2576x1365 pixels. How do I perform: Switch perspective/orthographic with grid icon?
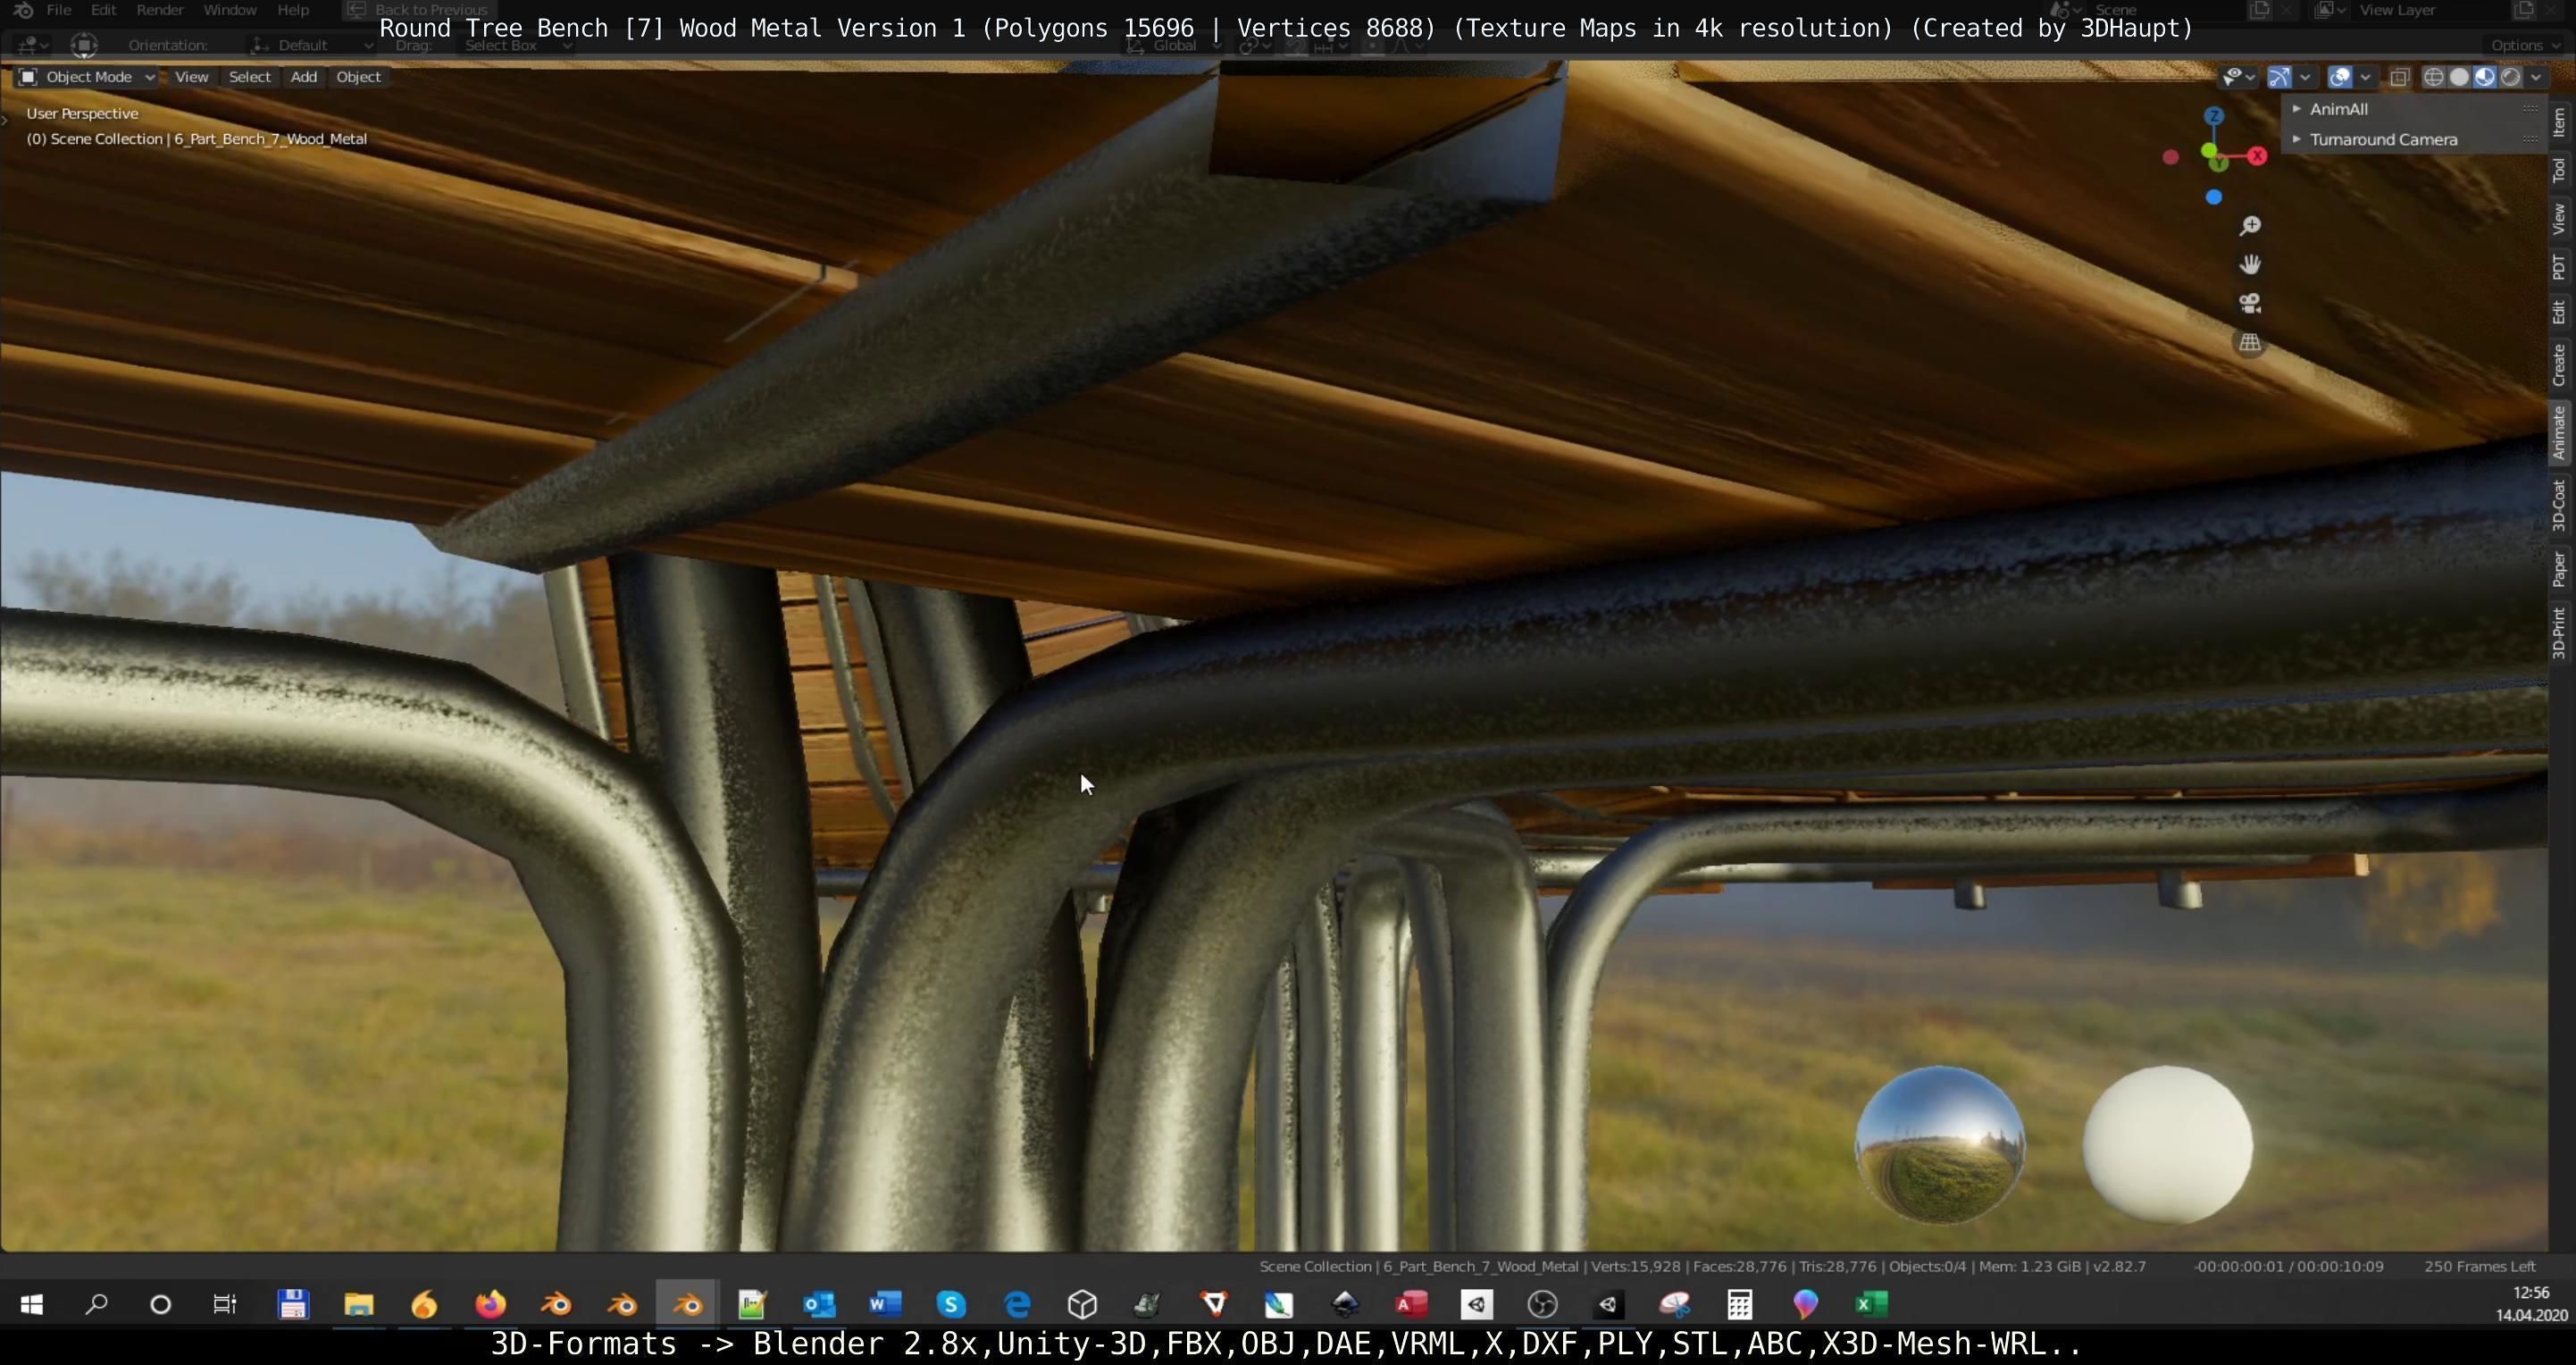pyautogui.click(x=2250, y=343)
